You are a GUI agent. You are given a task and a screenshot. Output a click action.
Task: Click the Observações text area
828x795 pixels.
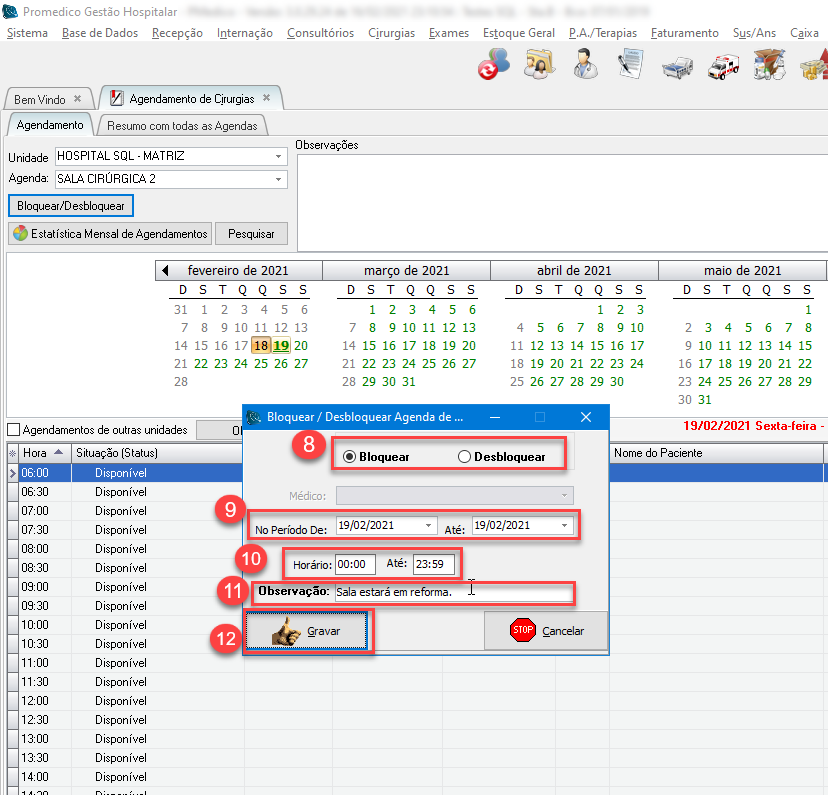562,203
